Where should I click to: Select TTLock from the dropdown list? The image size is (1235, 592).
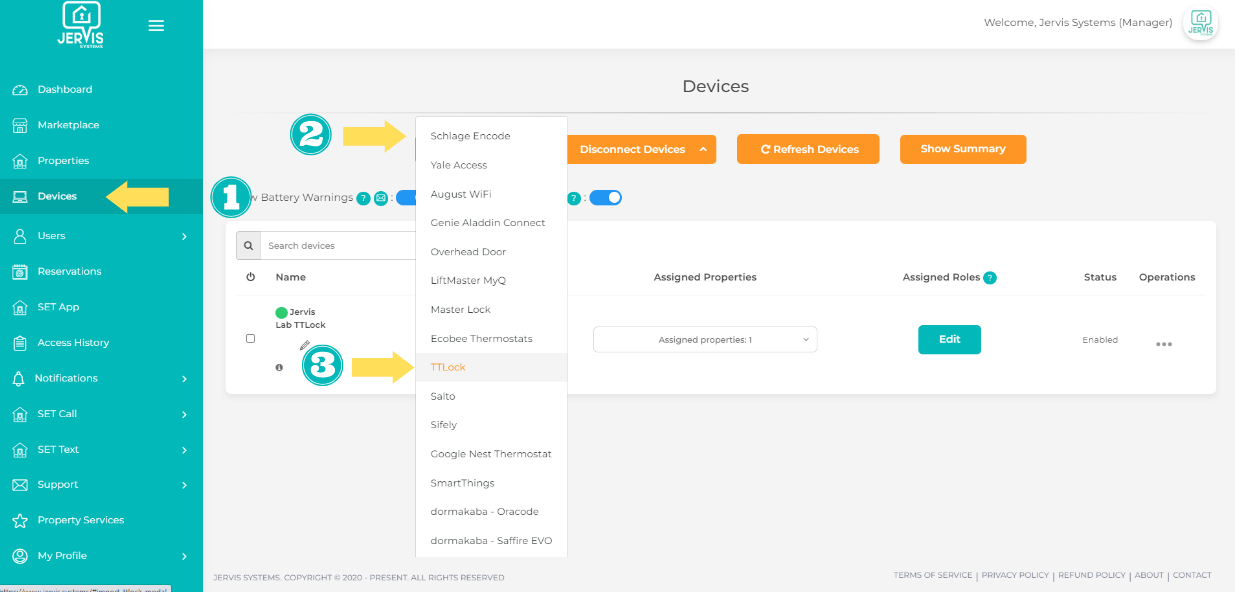click(492, 367)
